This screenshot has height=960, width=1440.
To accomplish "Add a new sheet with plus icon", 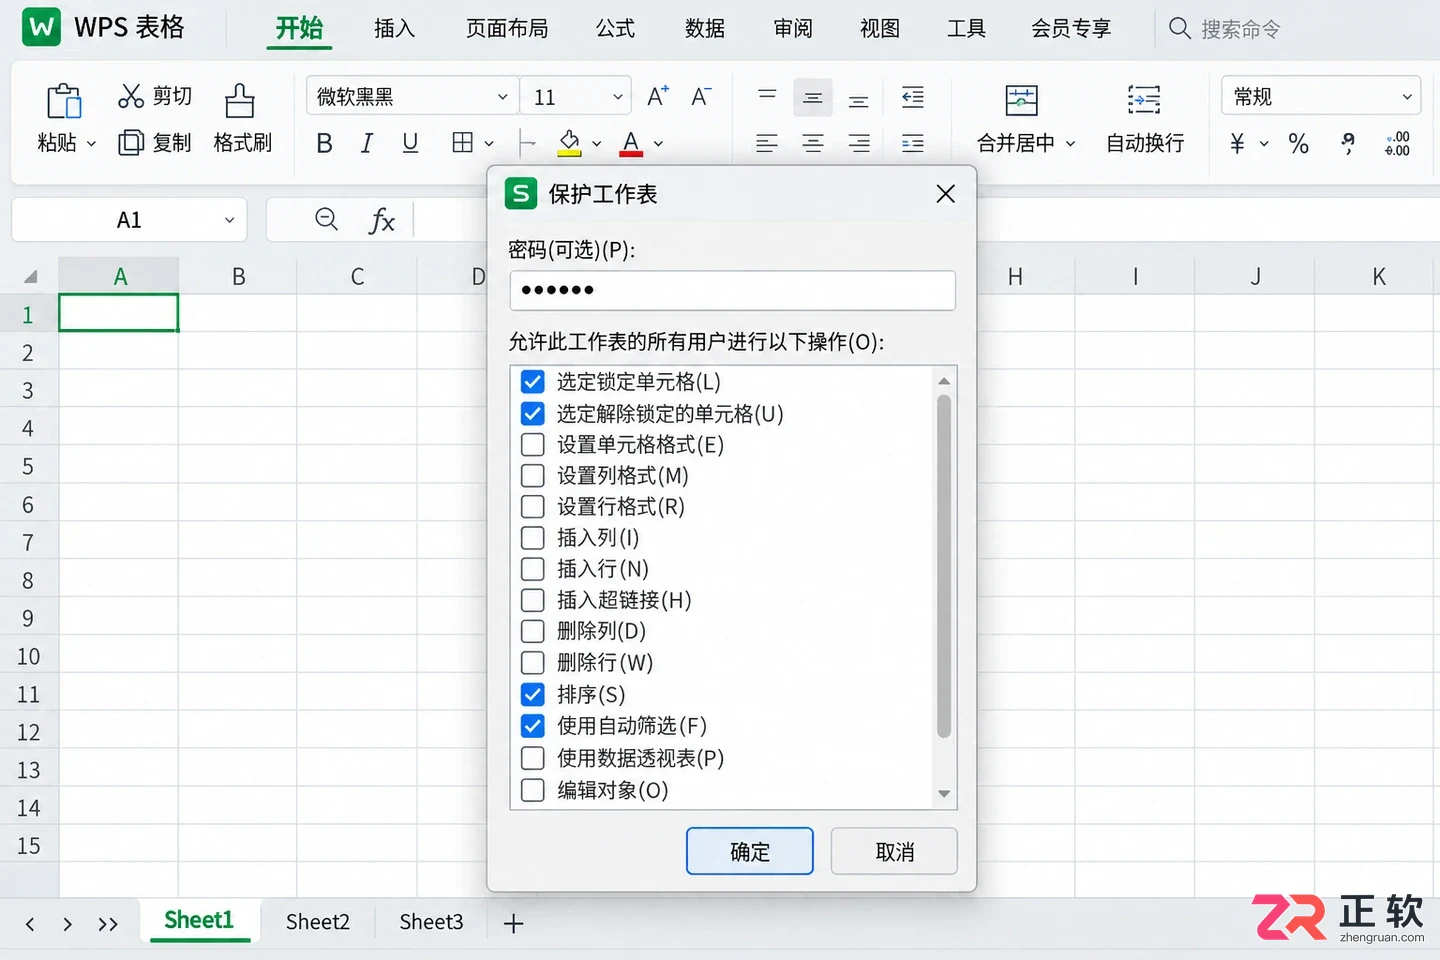I will (514, 923).
